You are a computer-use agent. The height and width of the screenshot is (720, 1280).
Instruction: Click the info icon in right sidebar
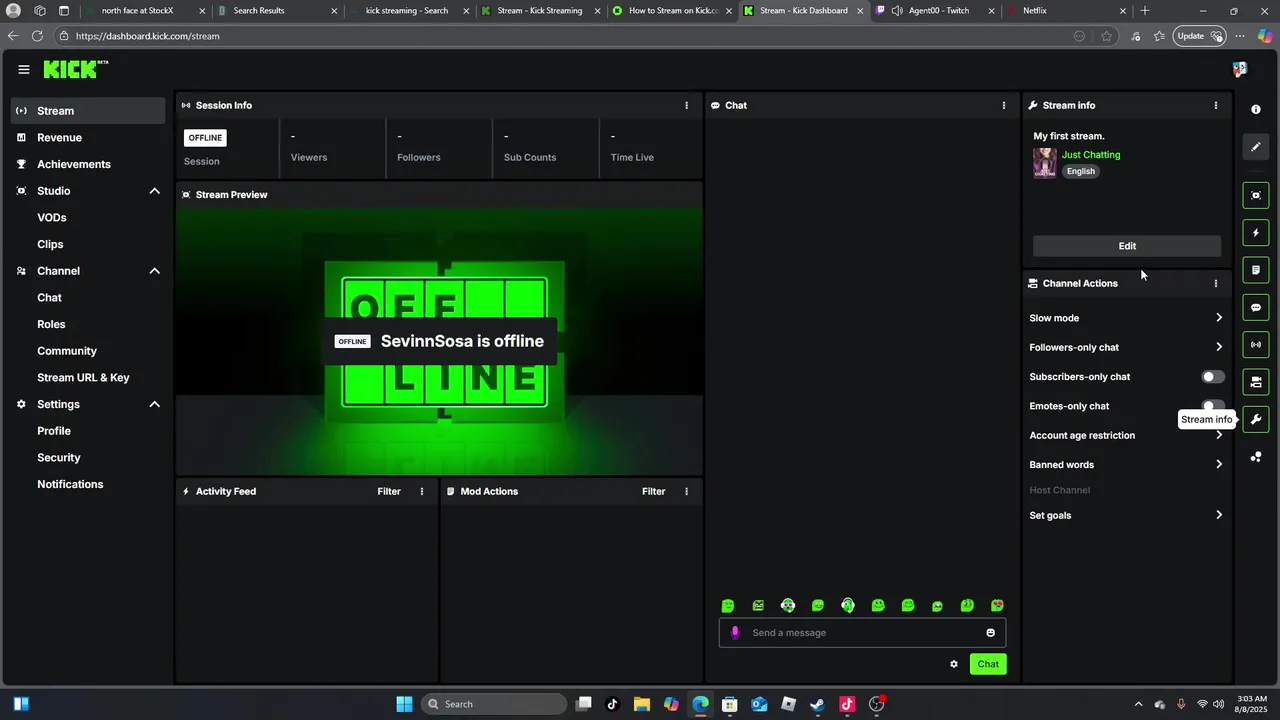[x=1256, y=110]
